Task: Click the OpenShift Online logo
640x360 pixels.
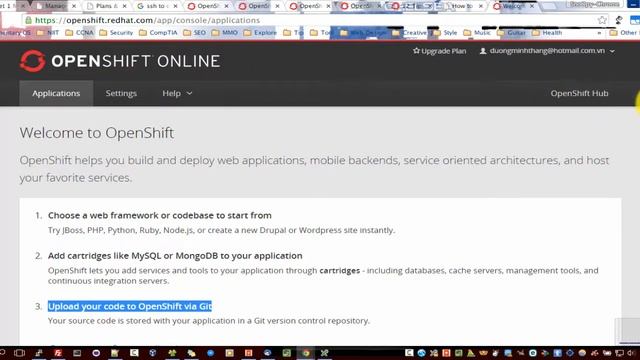Action: tap(120, 61)
